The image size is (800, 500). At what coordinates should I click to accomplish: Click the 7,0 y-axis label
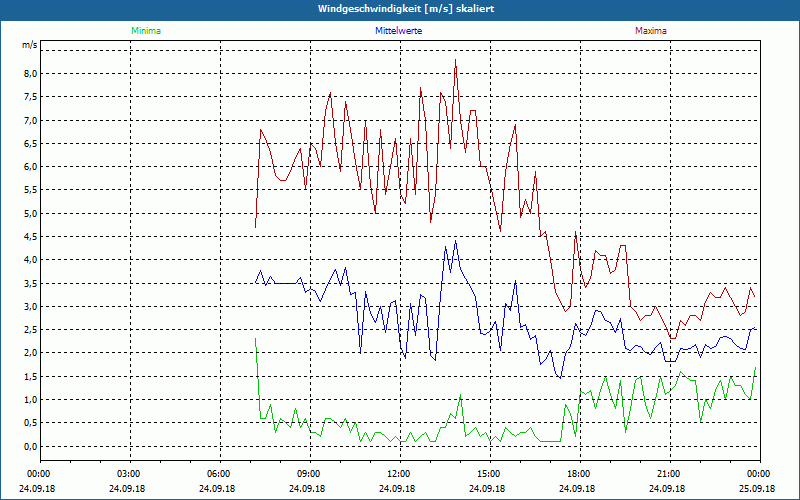(30, 120)
